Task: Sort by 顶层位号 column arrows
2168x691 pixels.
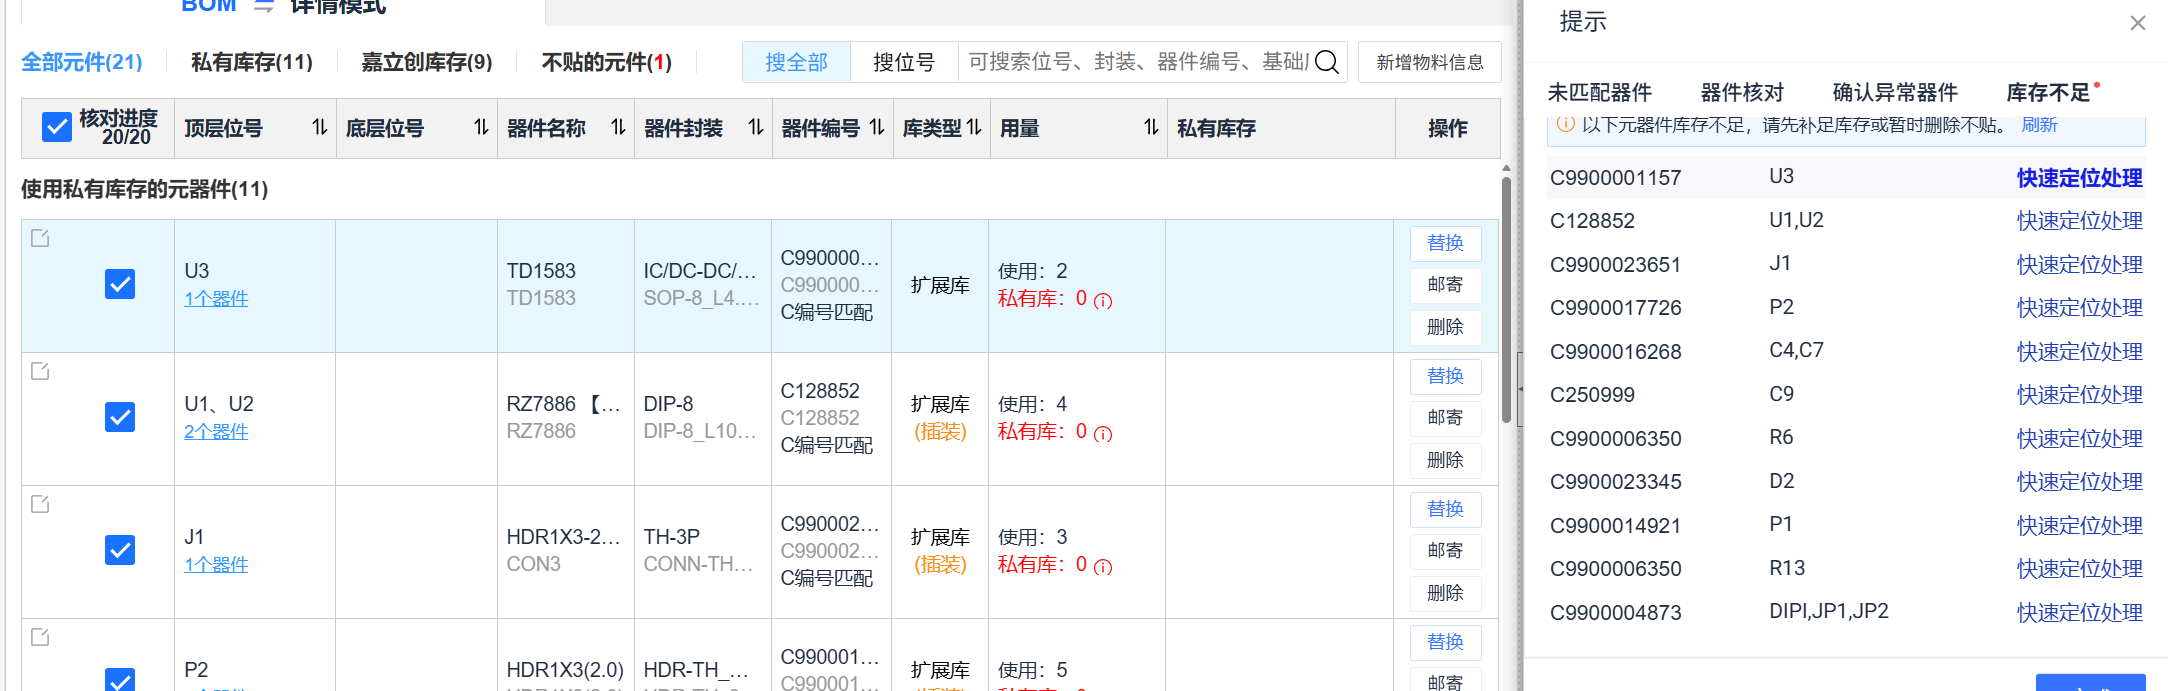Action: pyautogui.click(x=319, y=128)
